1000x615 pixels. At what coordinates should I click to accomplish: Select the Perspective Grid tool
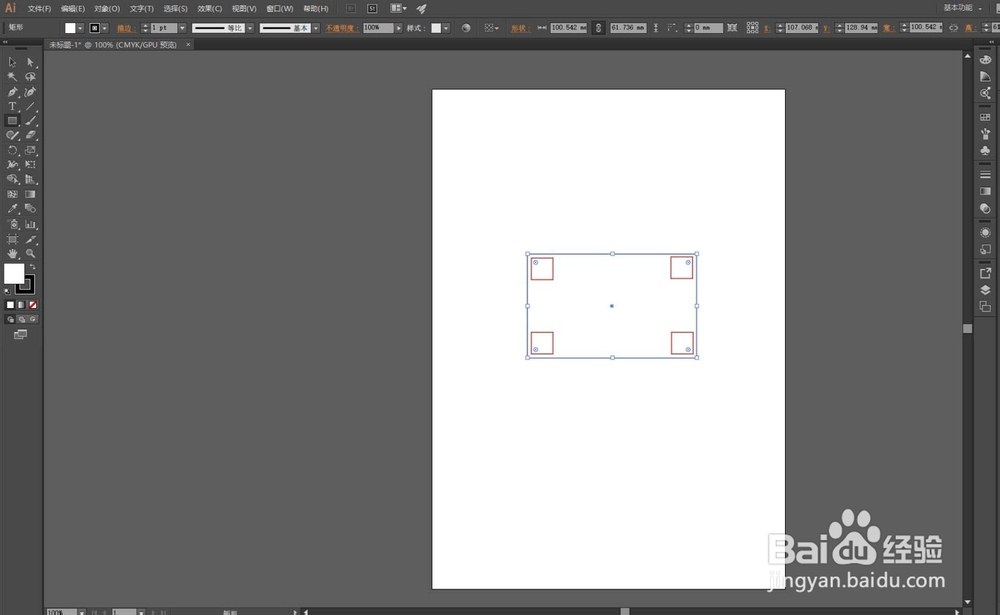[30, 179]
